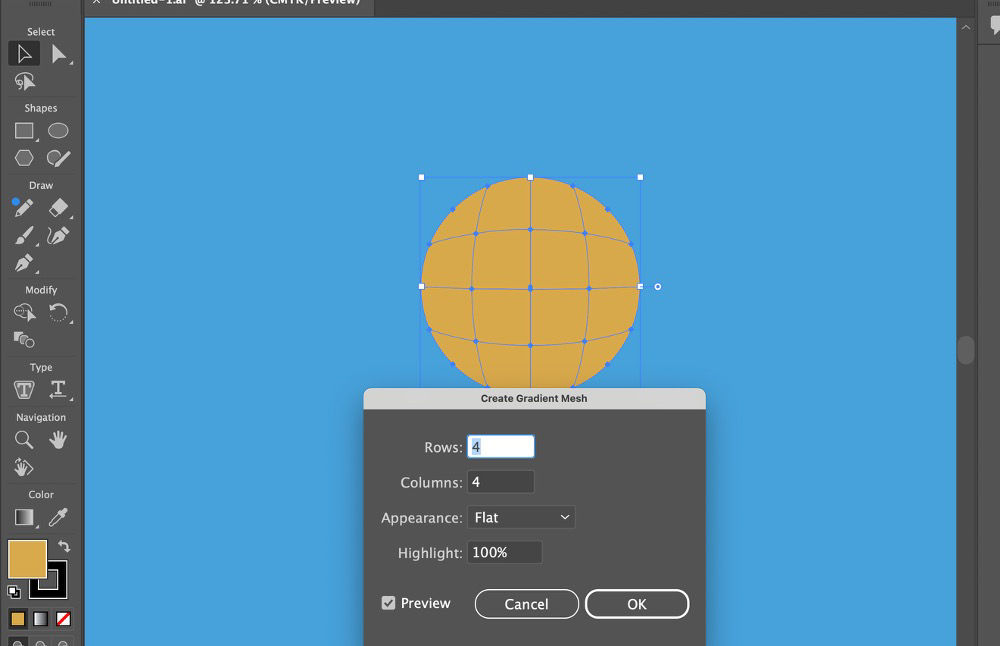Dismiss the dialog with Cancel
Viewport: 1000px width, 646px height.
(x=526, y=604)
